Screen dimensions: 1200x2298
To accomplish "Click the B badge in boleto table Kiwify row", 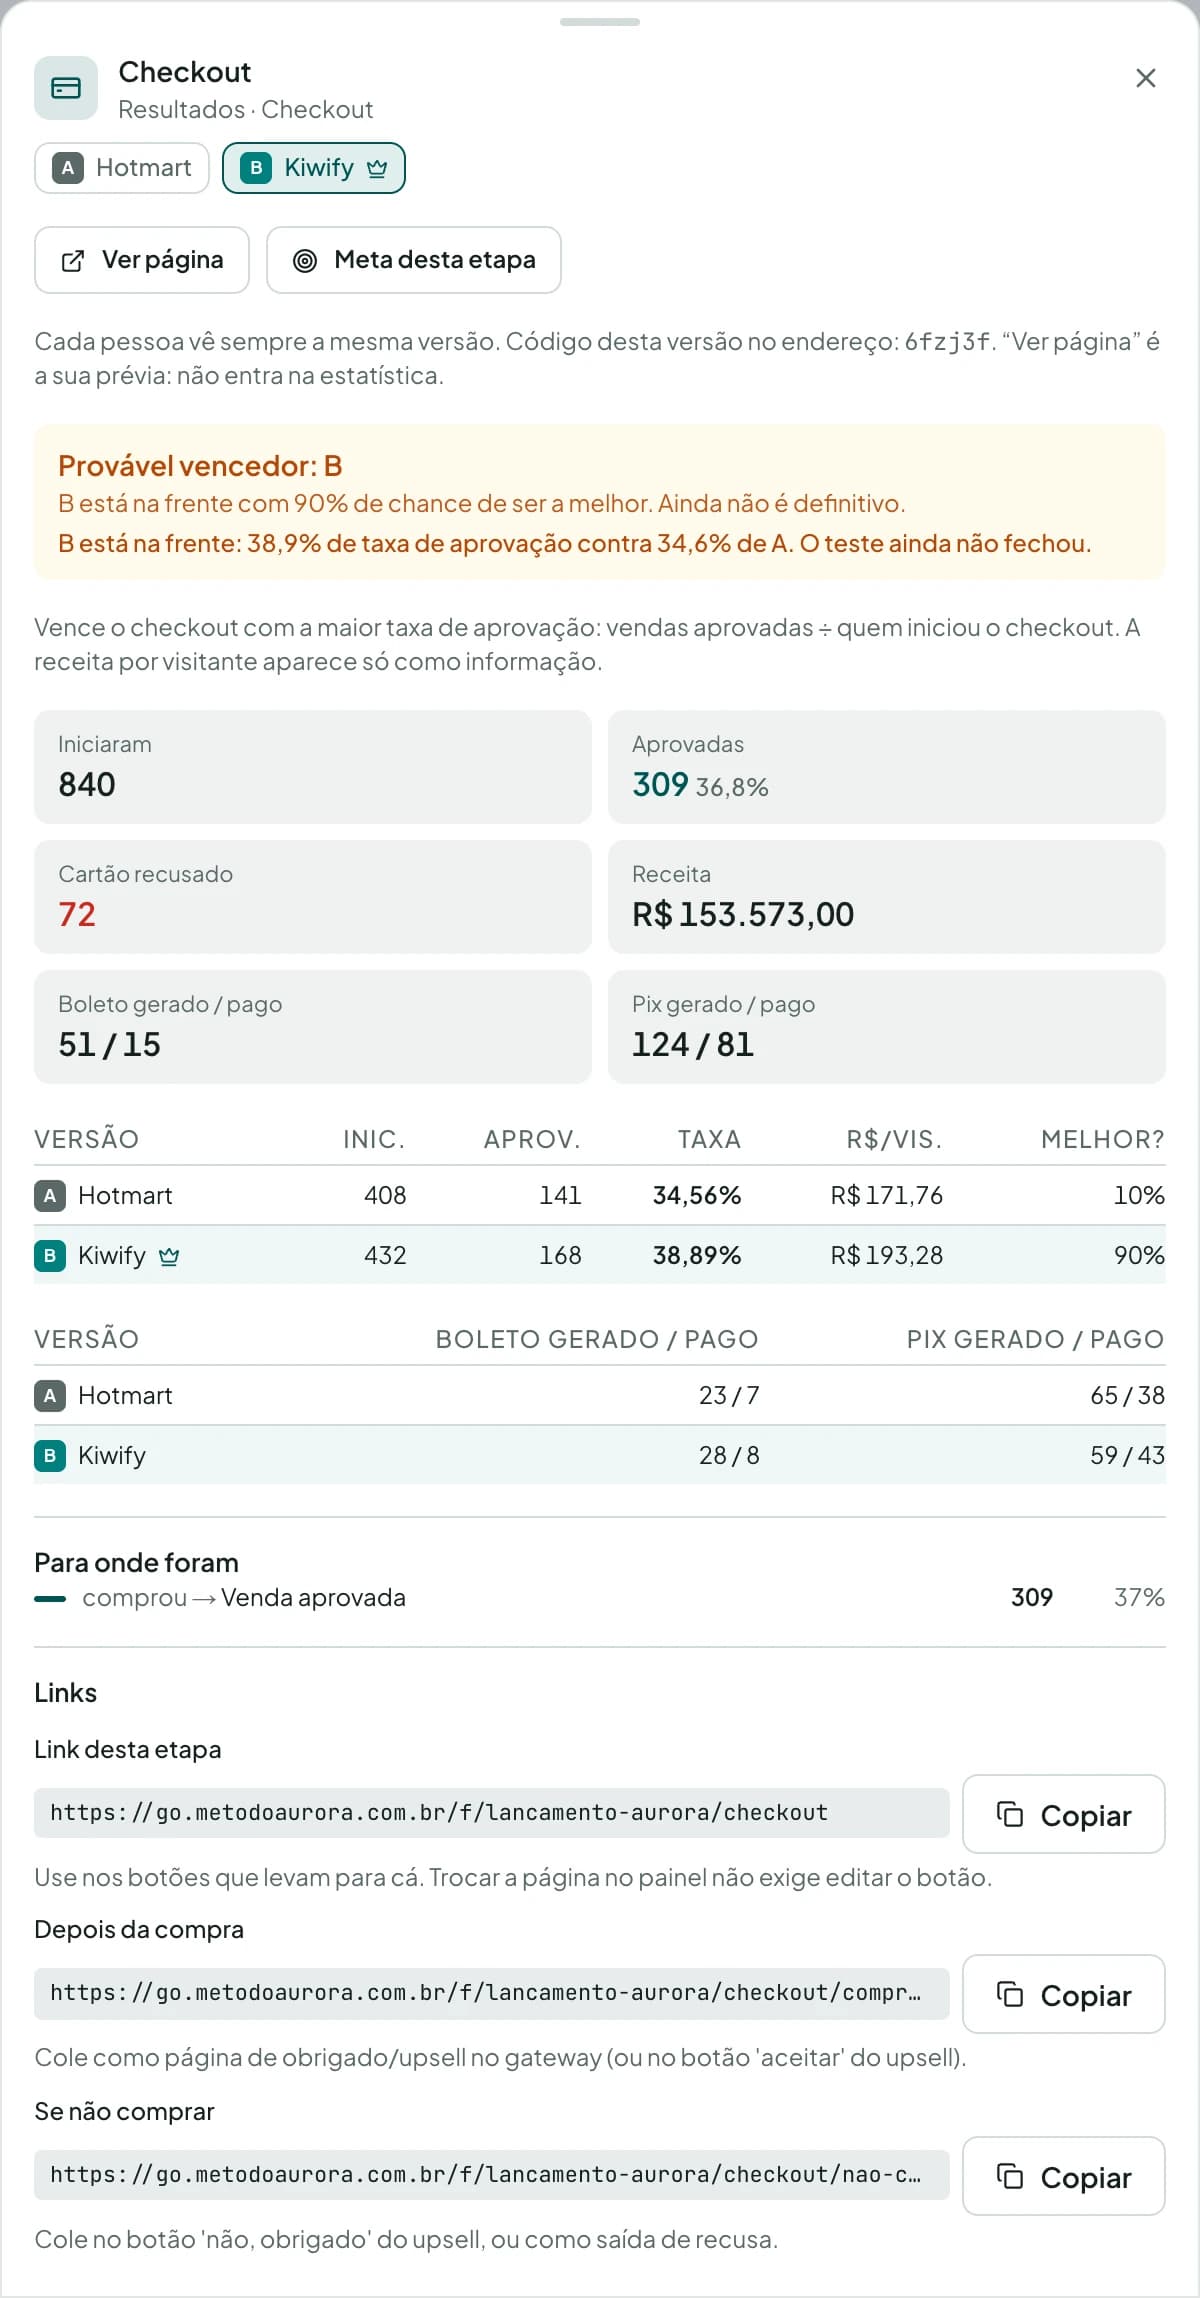I will (x=50, y=1456).
